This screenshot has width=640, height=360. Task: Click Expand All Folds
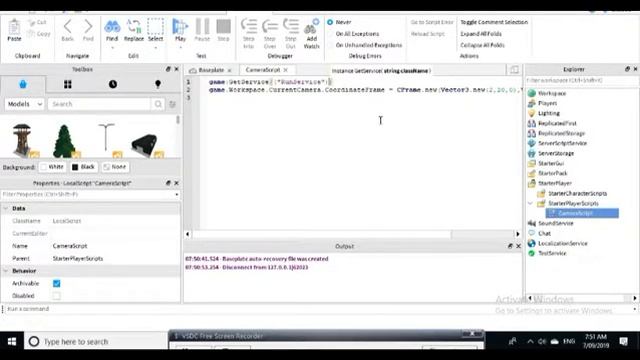pyautogui.click(x=481, y=34)
